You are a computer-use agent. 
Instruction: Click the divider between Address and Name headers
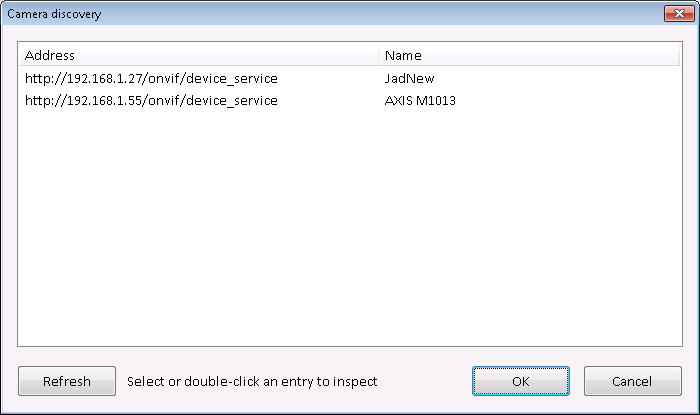pyautogui.click(x=380, y=56)
